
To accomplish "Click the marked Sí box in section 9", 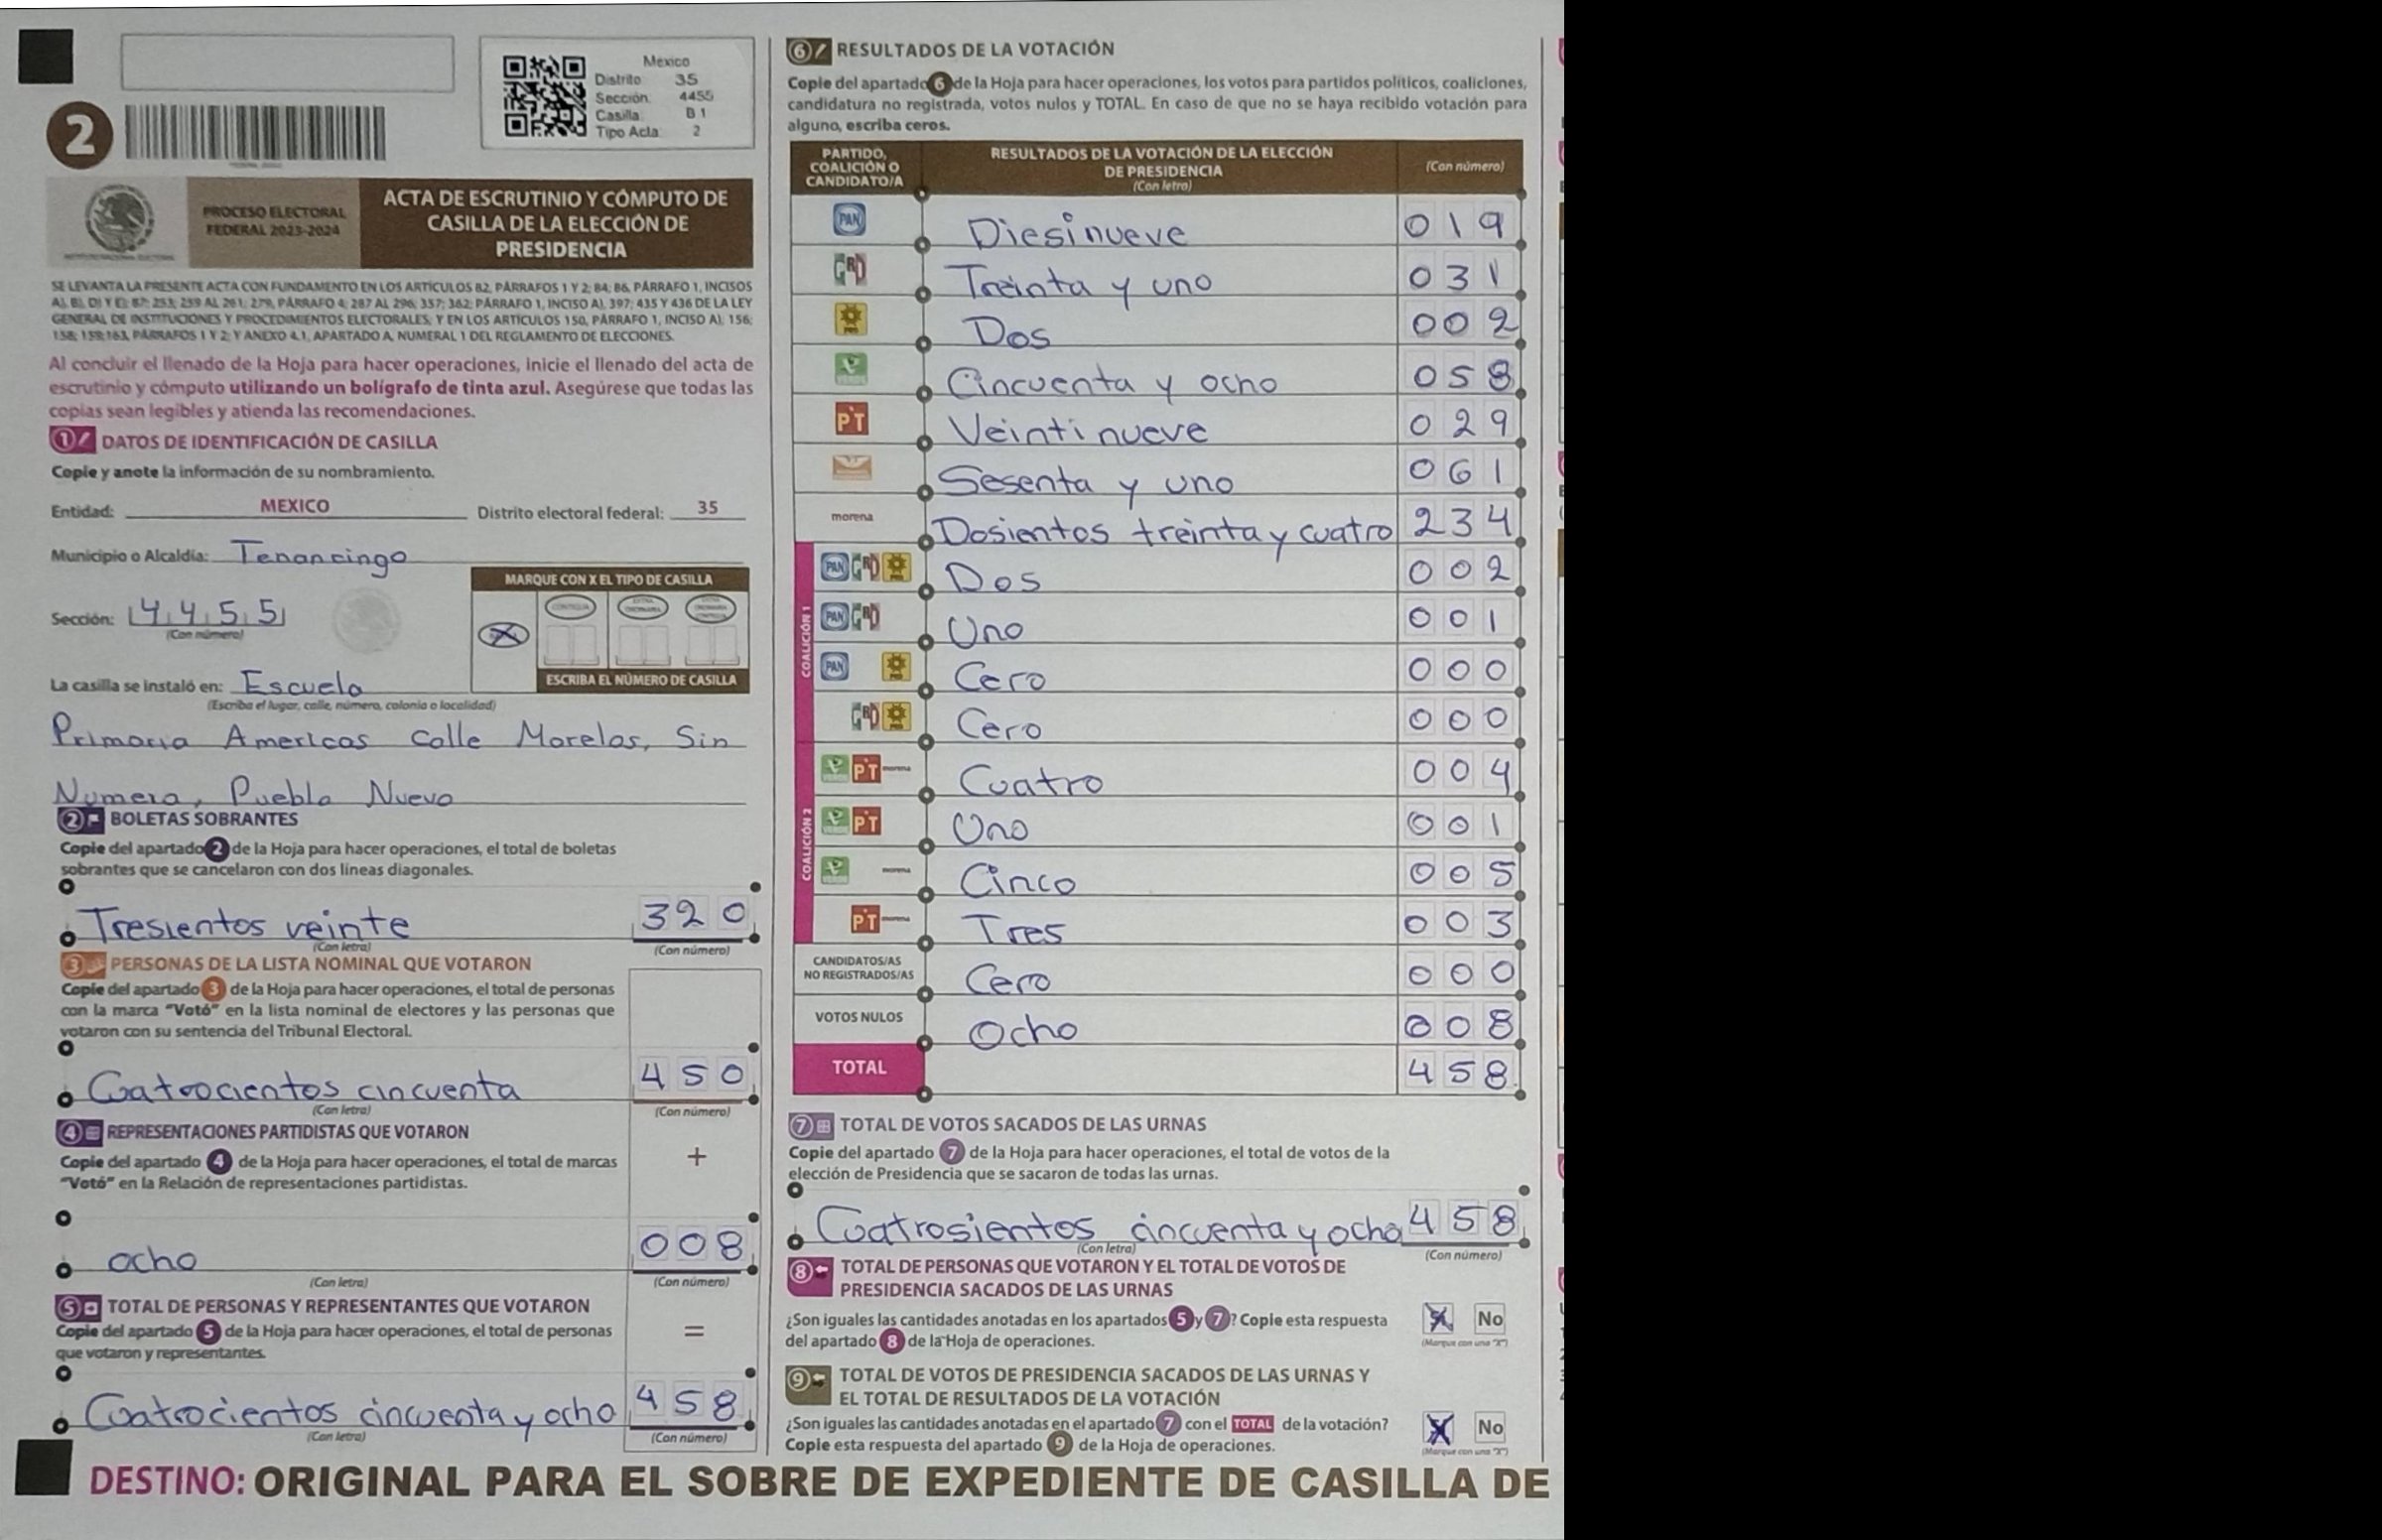I will click(1438, 1427).
